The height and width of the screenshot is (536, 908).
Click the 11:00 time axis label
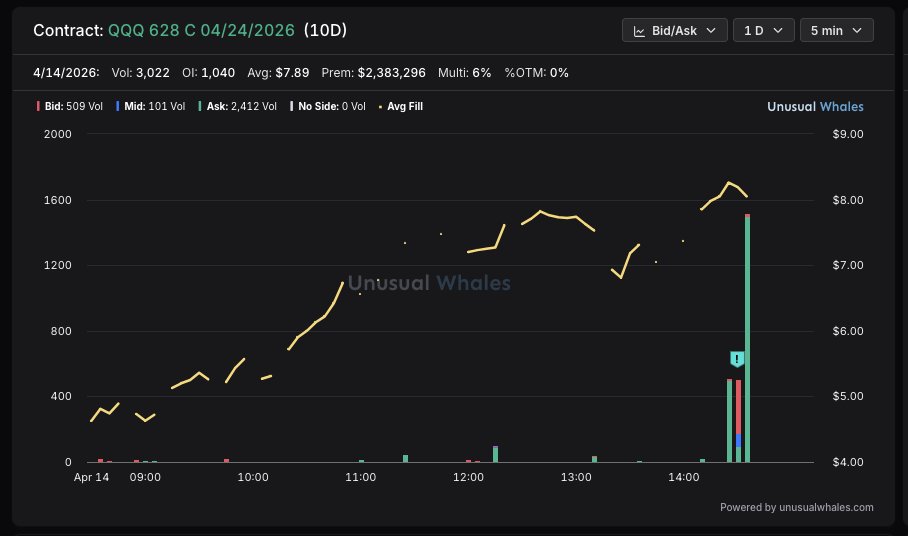(x=360, y=478)
